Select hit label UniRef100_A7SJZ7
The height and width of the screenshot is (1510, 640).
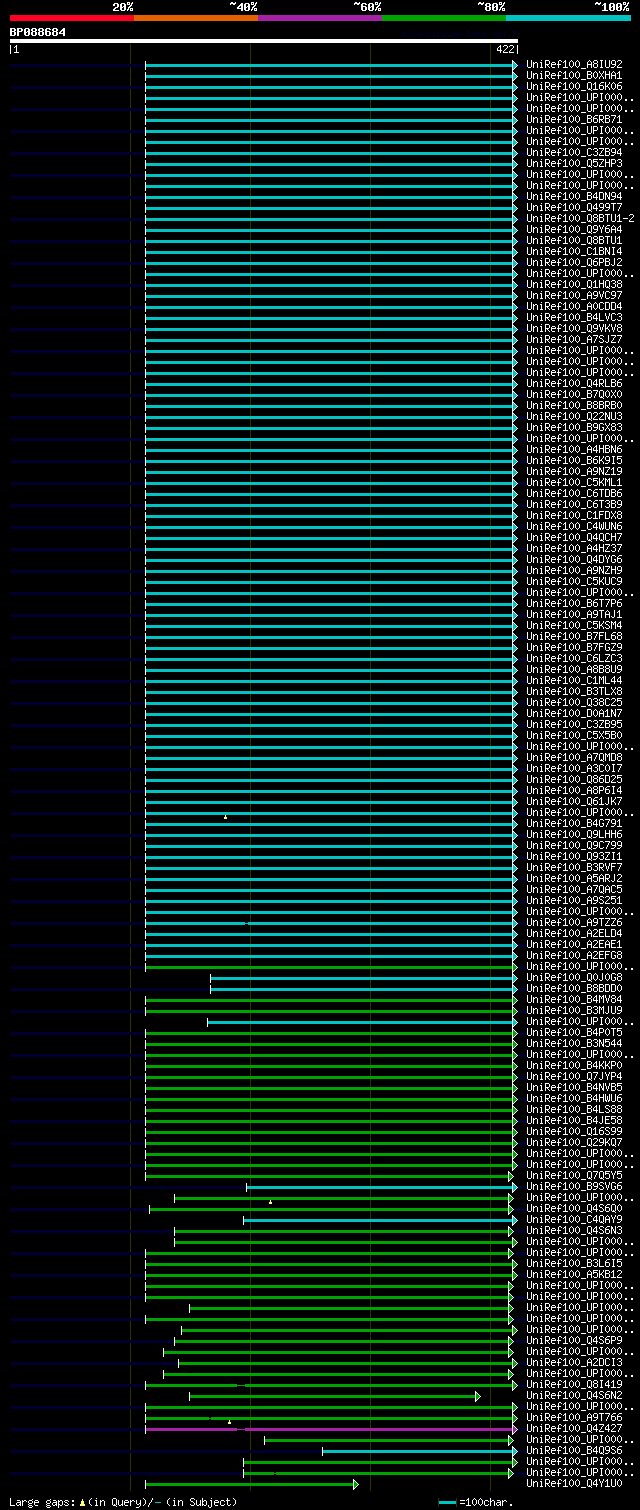(x=574, y=340)
